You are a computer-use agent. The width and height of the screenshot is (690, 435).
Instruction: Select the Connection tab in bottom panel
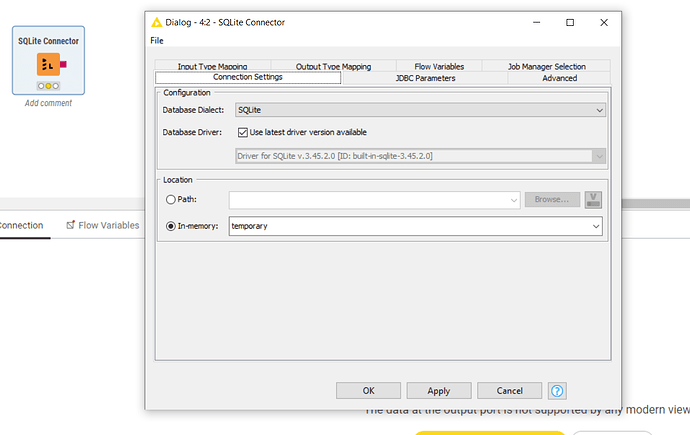22,225
